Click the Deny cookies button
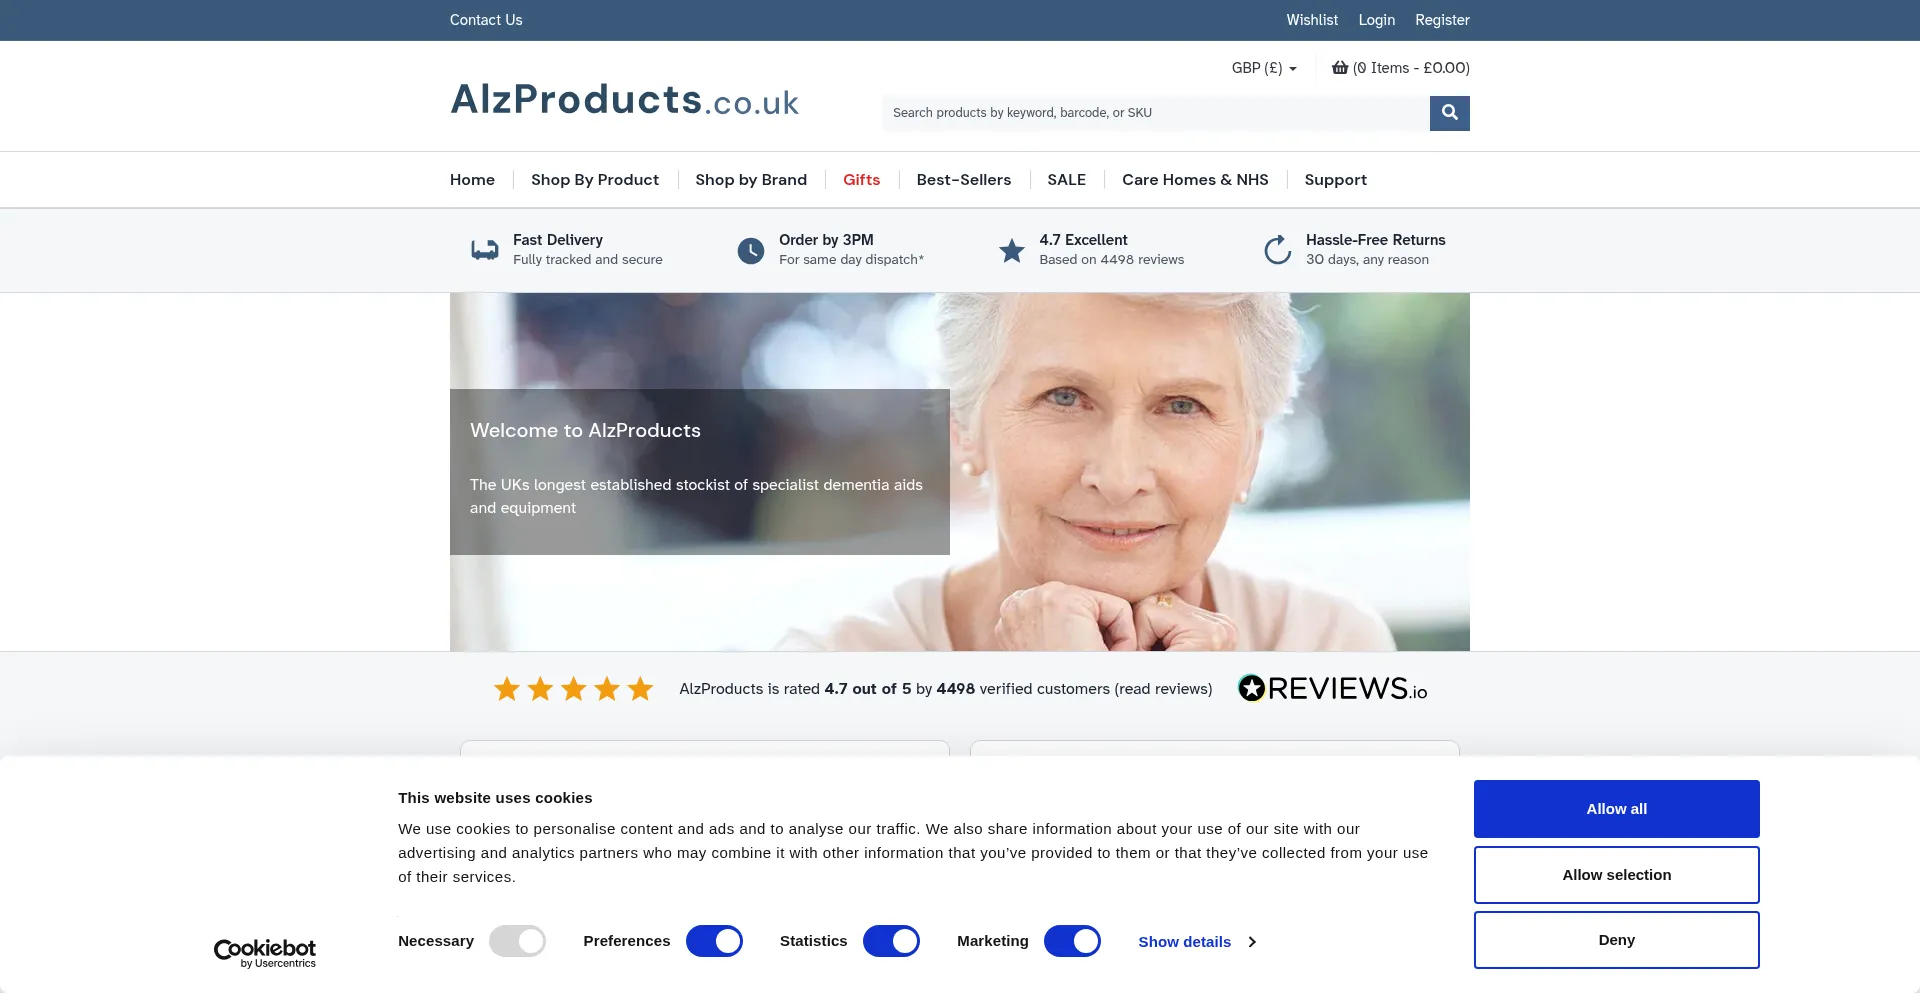Screen dimensions: 1920x993 tap(1616, 940)
